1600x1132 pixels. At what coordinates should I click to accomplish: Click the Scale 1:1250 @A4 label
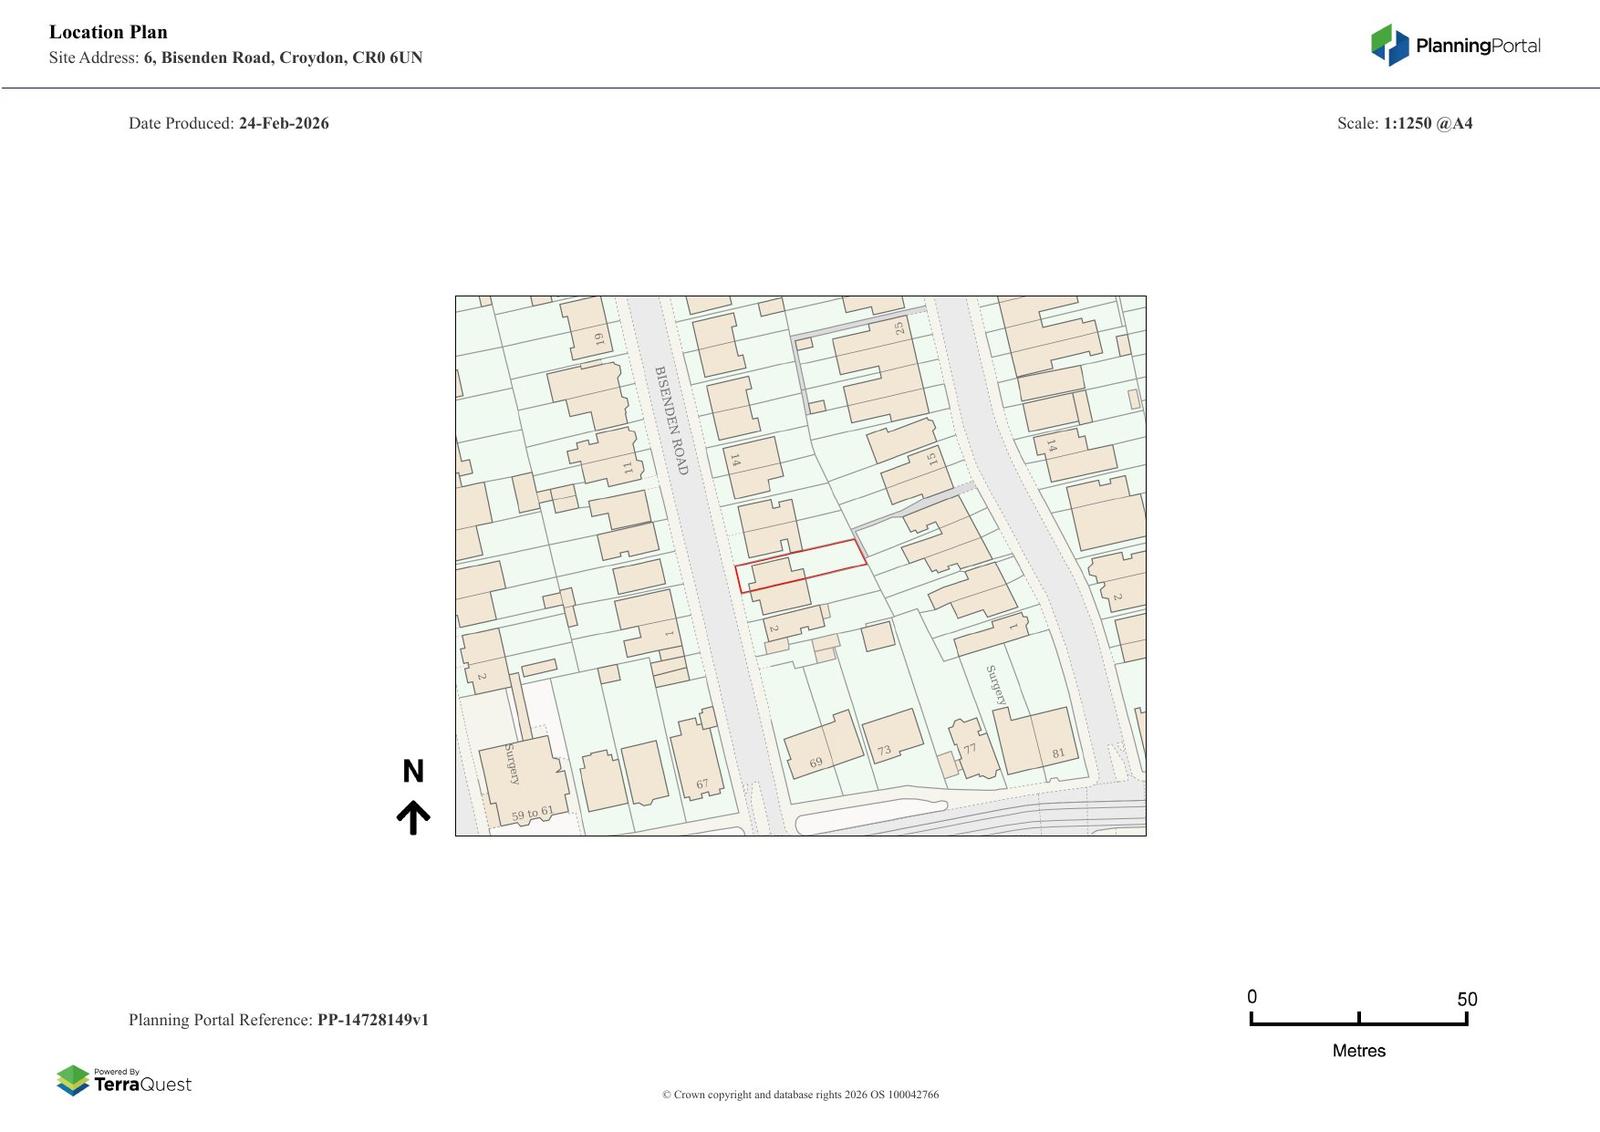point(1404,123)
